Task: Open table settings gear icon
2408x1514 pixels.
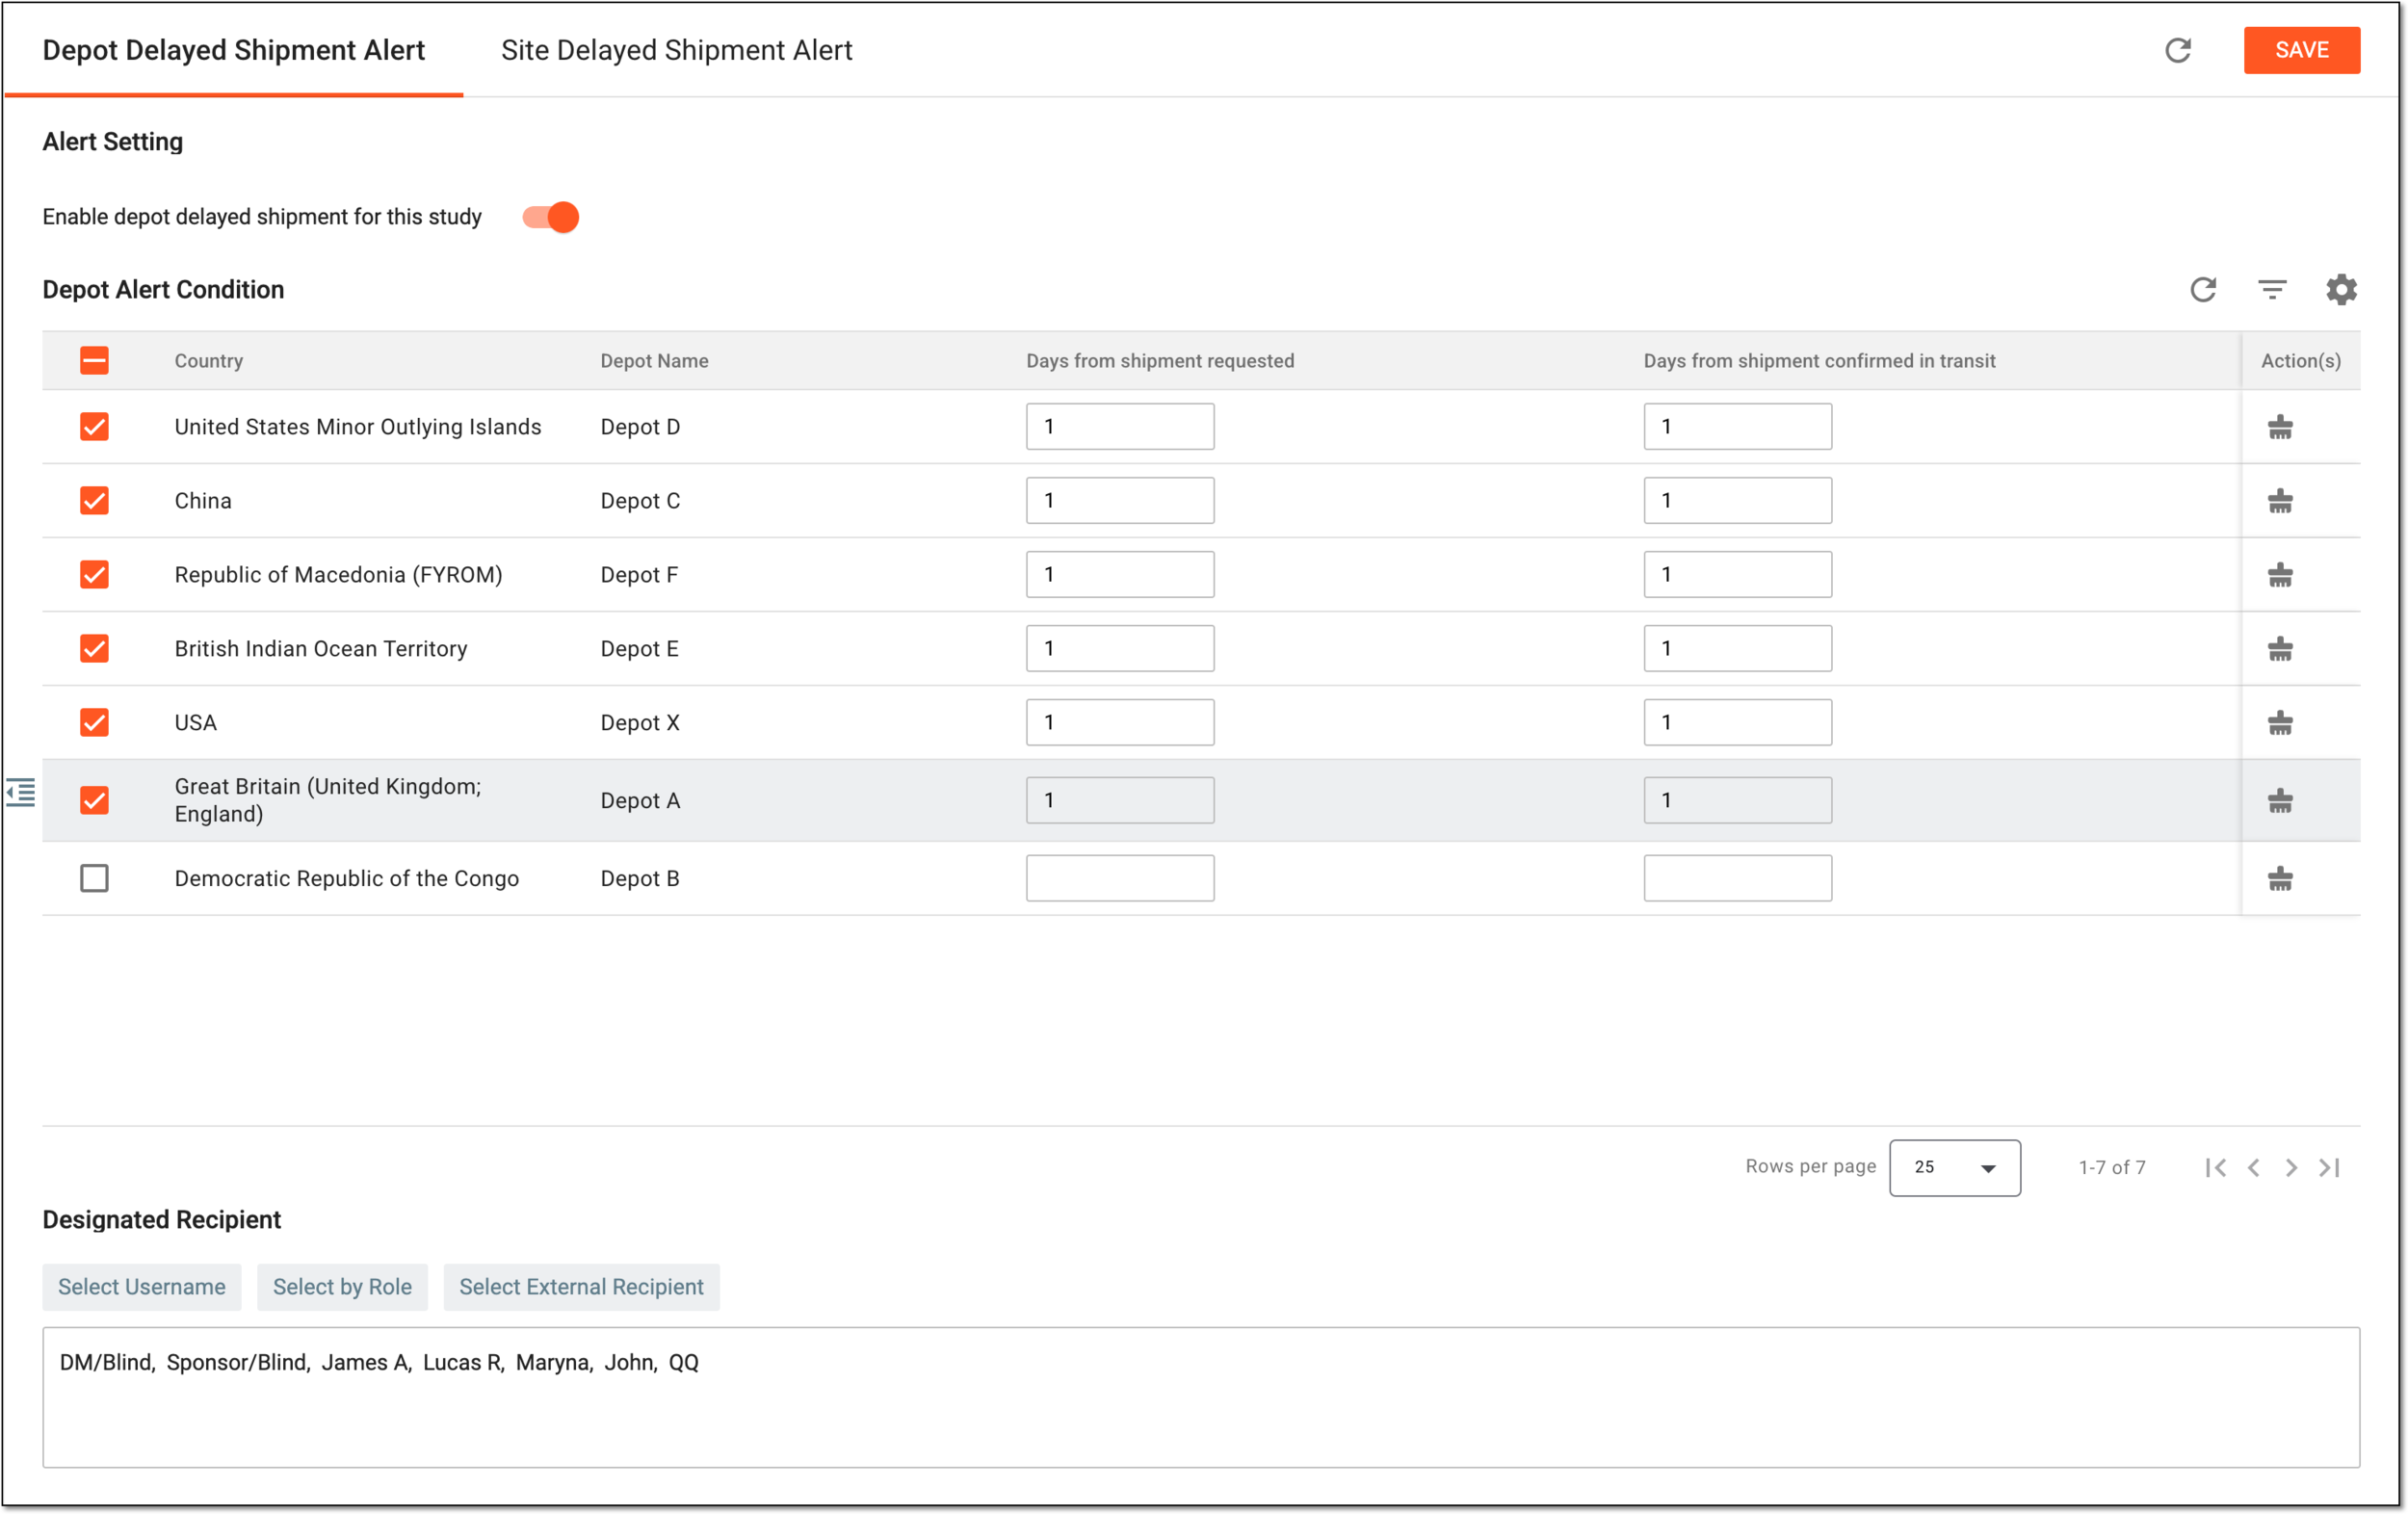Action: (2341, 289)
